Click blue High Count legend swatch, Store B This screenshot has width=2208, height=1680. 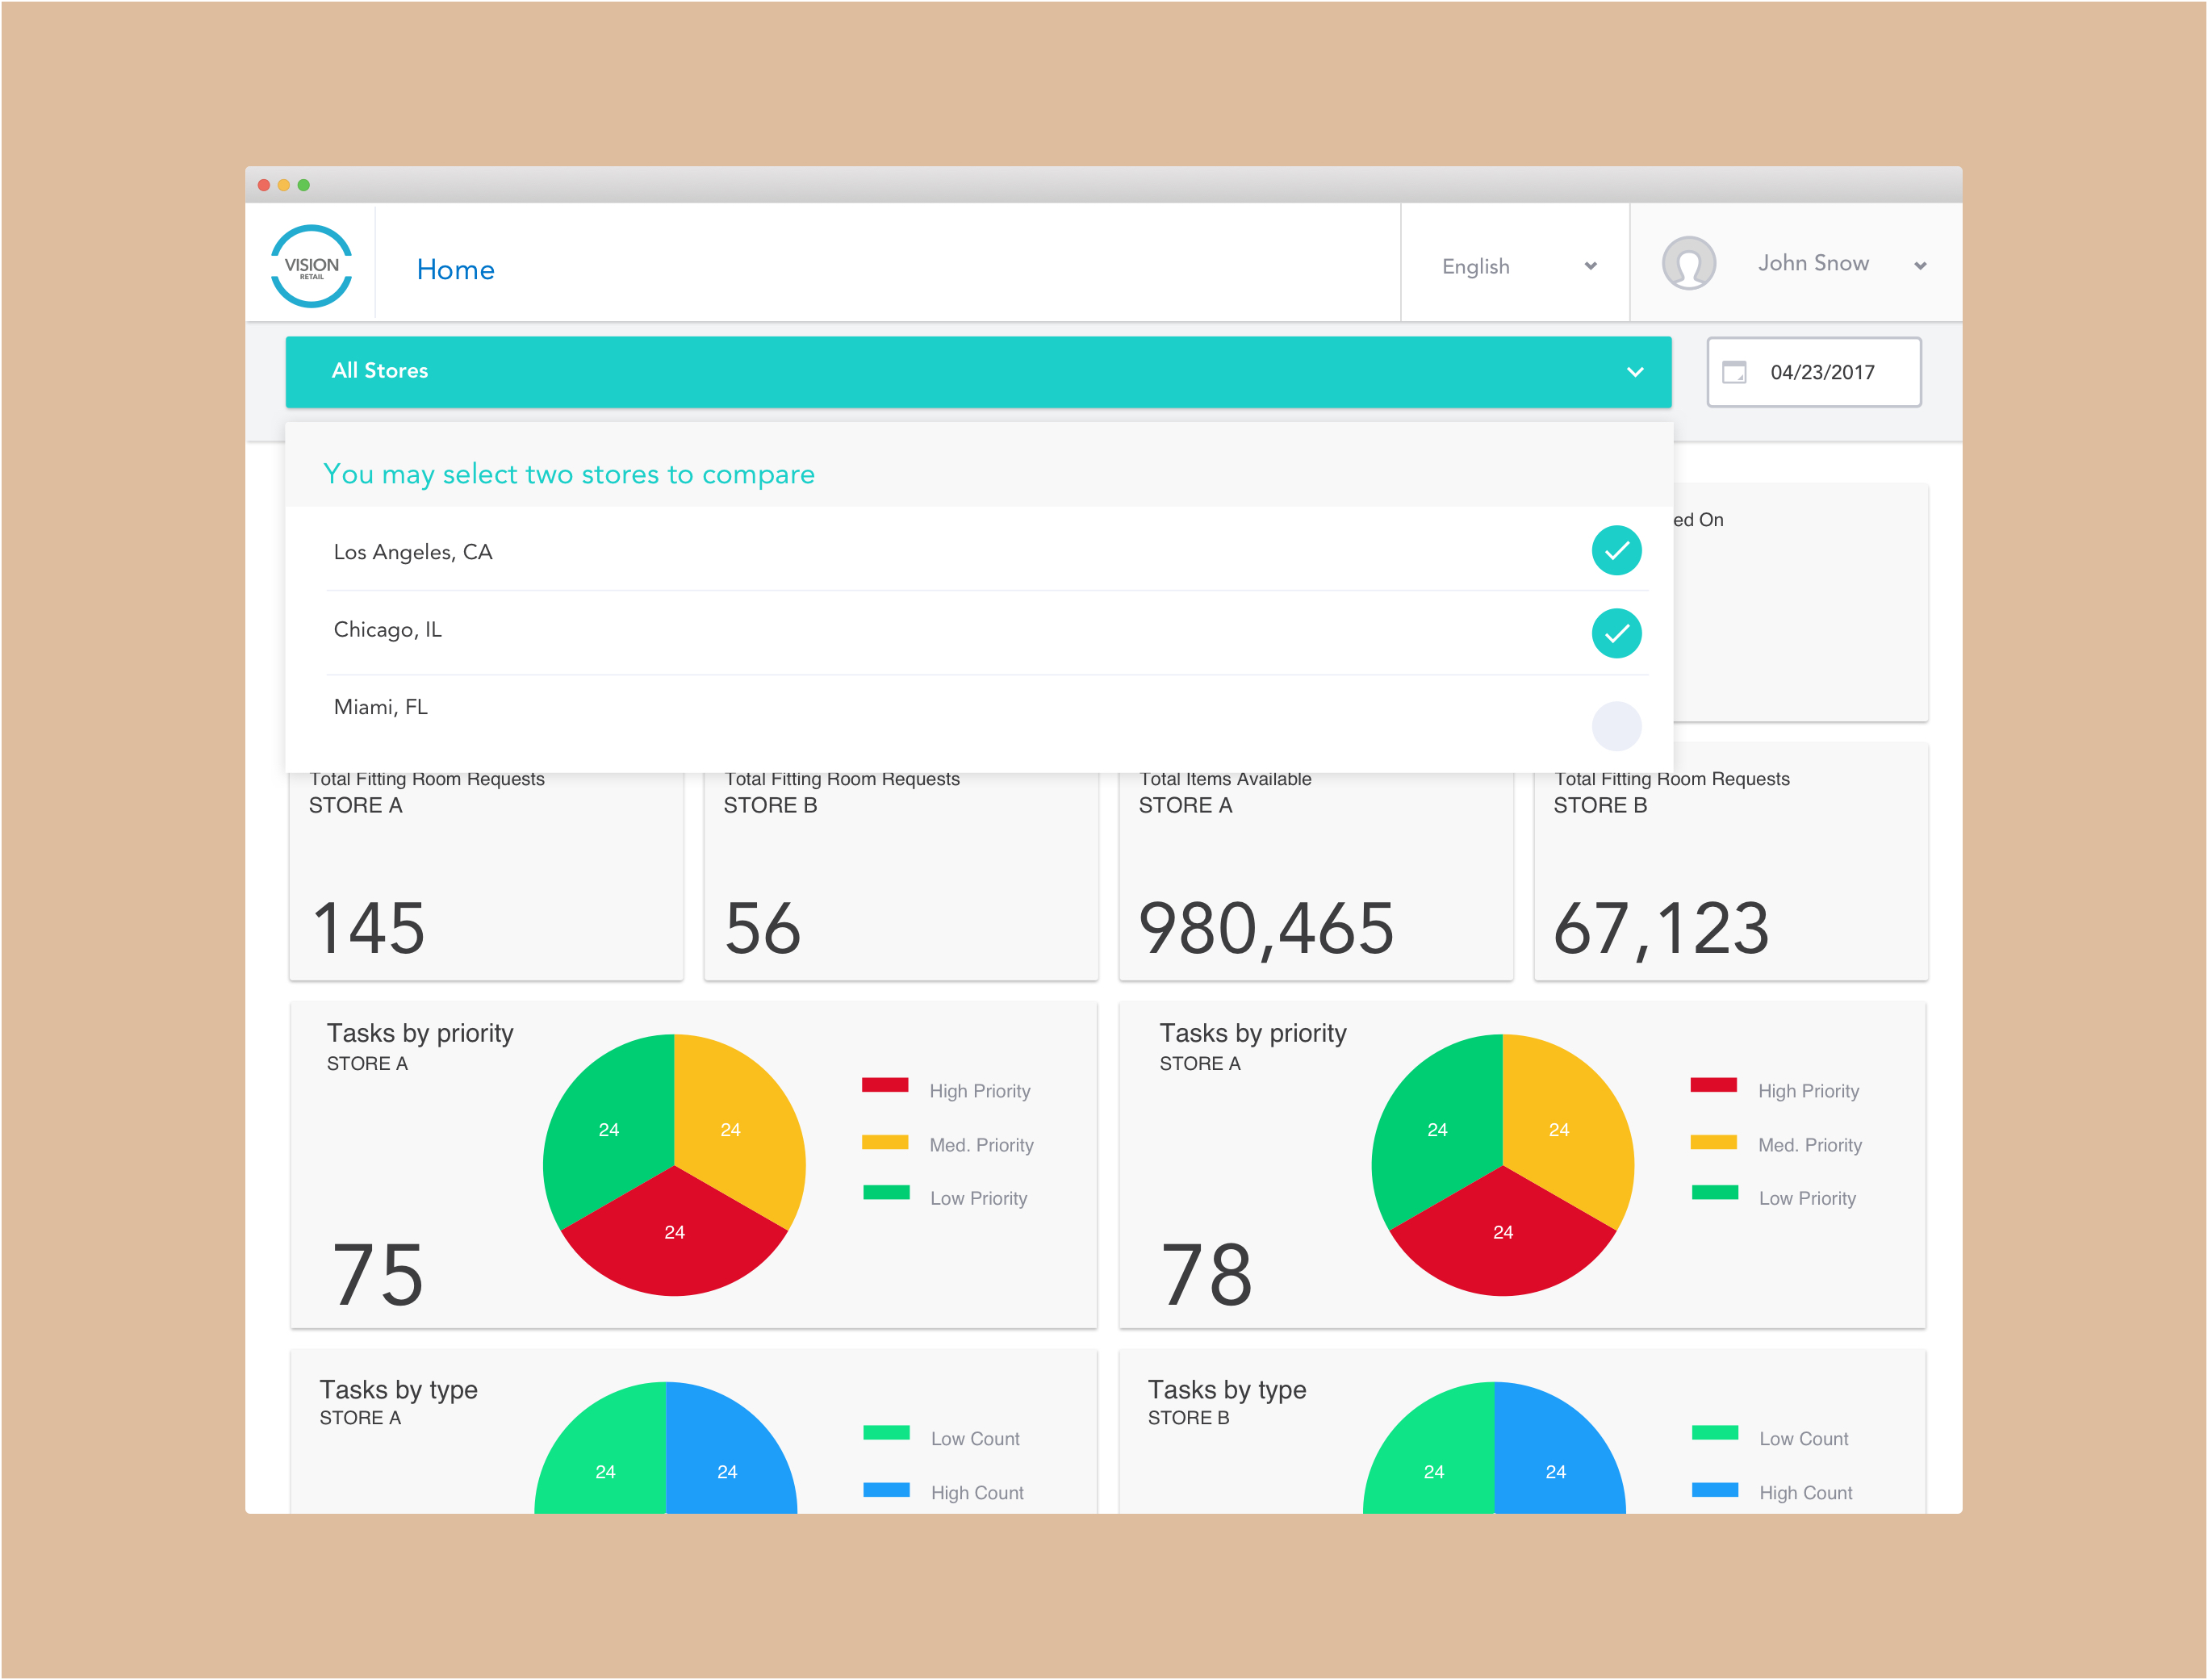(x=1714, y=1490)
